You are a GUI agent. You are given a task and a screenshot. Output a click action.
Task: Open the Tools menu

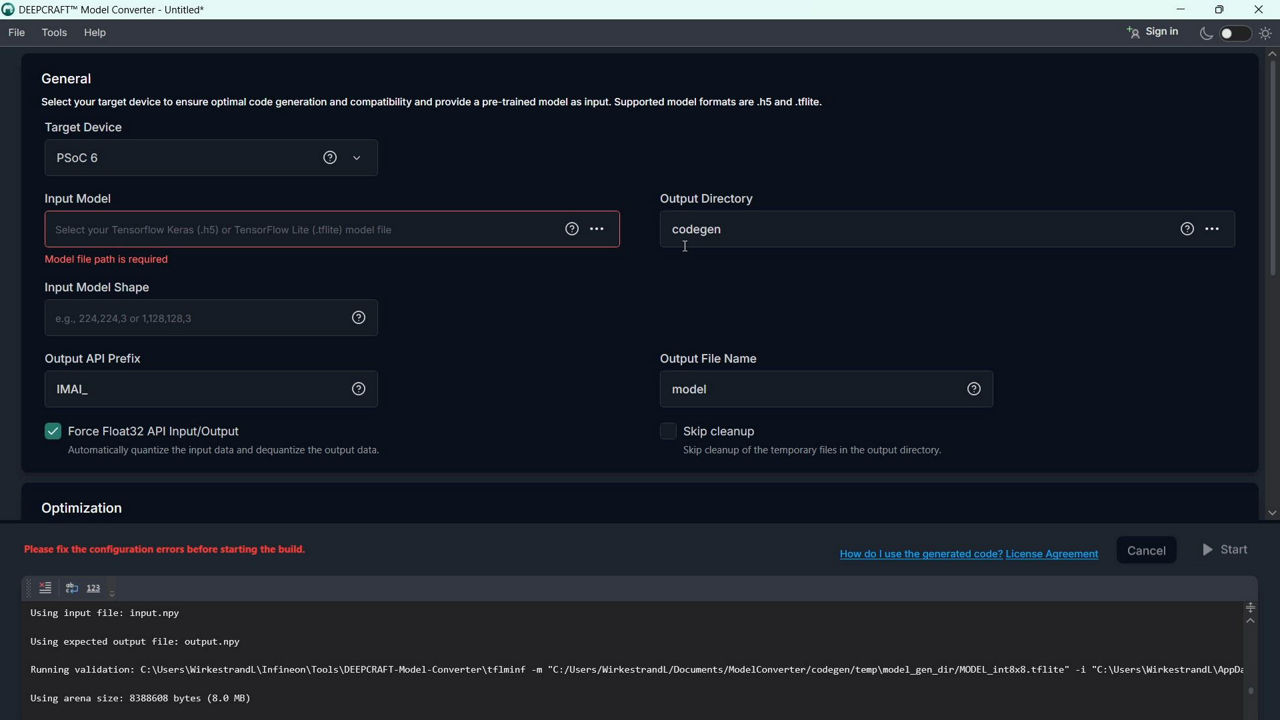coord(54,33)
